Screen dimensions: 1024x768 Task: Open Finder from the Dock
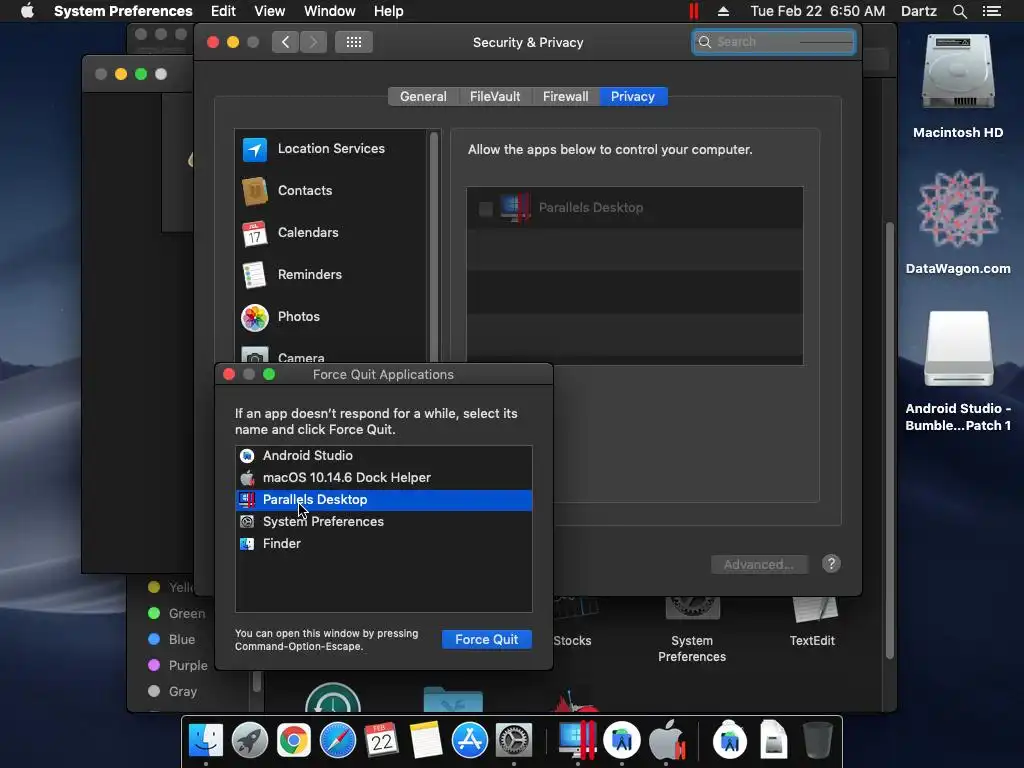[x=206, y=740]
